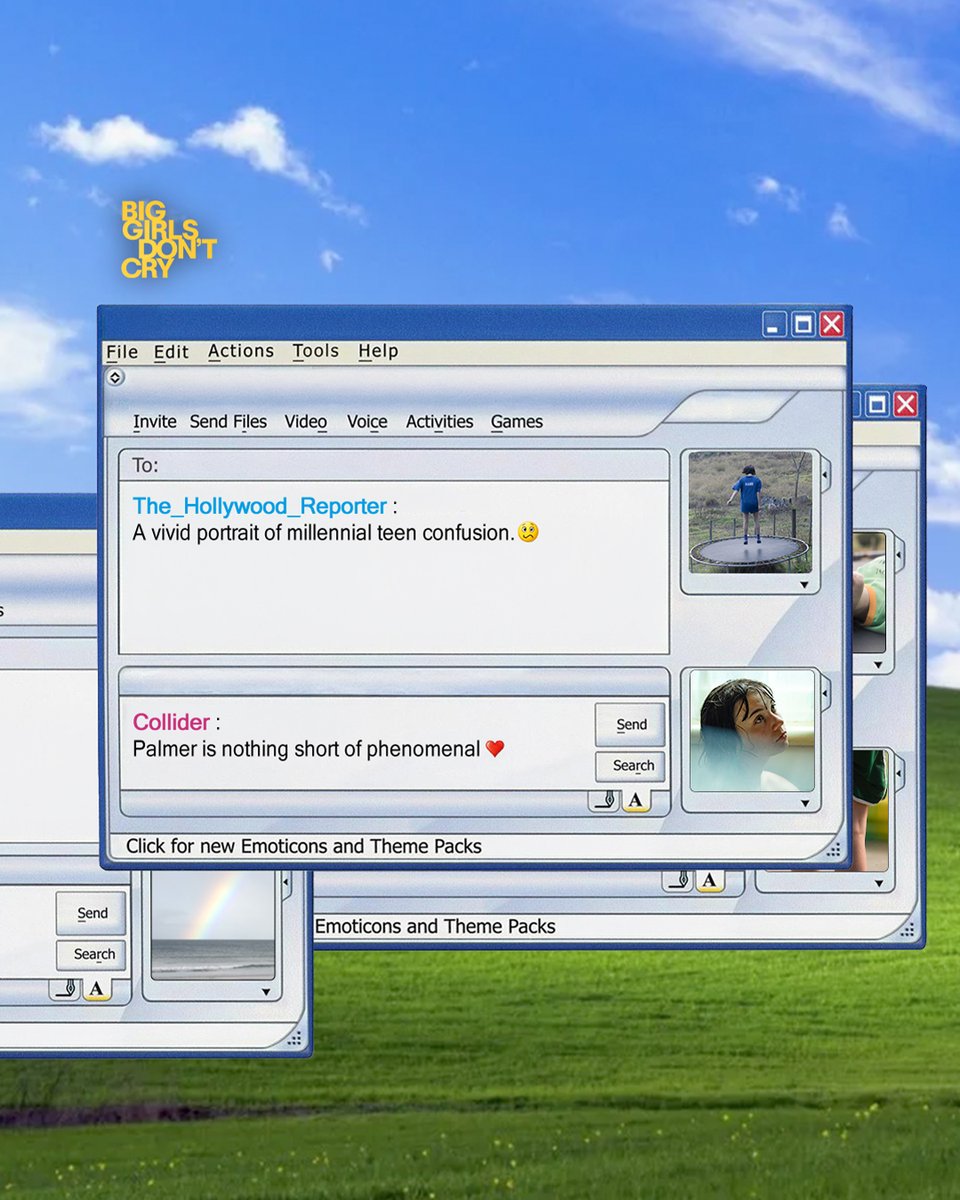The image size is (960, 1200).
Task: Open the Edit menu
Action: click(171, 351)
